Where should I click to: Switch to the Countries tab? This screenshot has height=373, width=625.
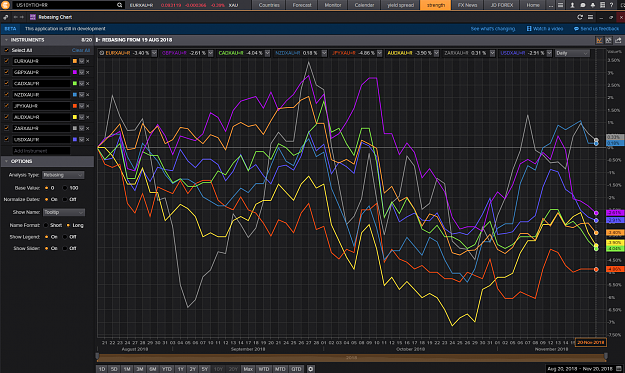pyautogui.click(x=269, y=5)
